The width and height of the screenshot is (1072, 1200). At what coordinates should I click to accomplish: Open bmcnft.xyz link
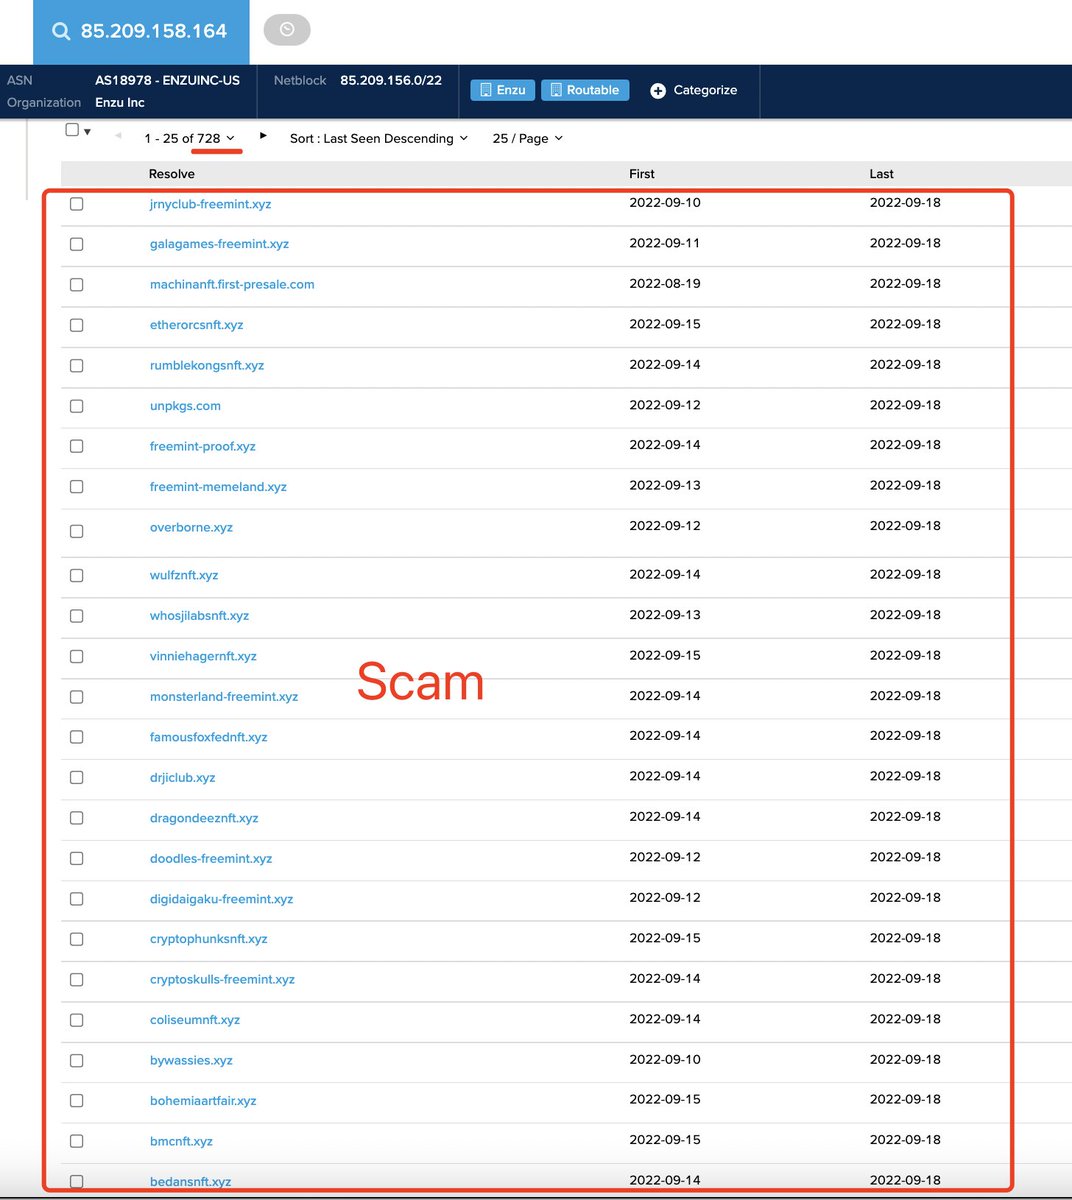click(x=181, y=1141)
